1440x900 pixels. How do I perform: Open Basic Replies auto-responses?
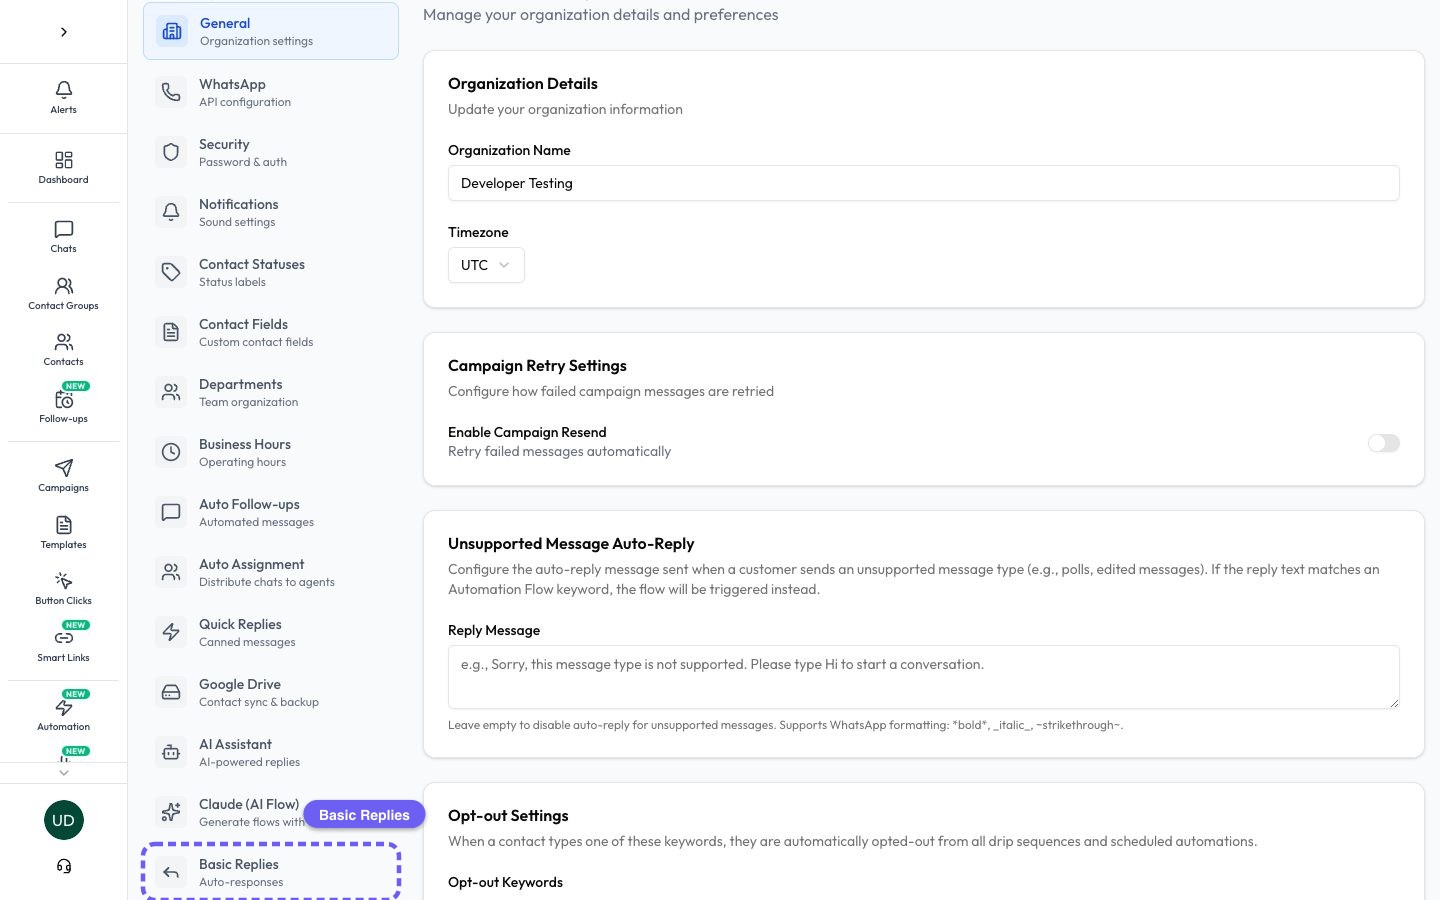coord(271,872)
